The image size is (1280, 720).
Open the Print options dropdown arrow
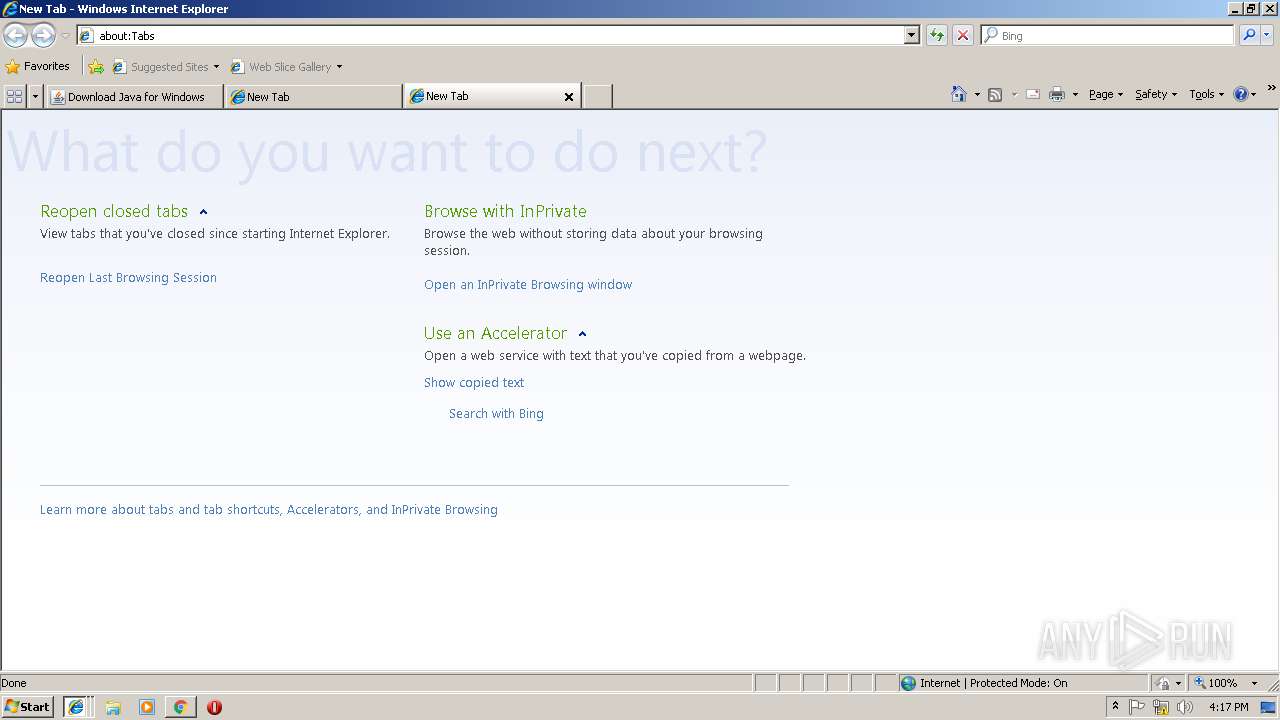pos(1075,95)
